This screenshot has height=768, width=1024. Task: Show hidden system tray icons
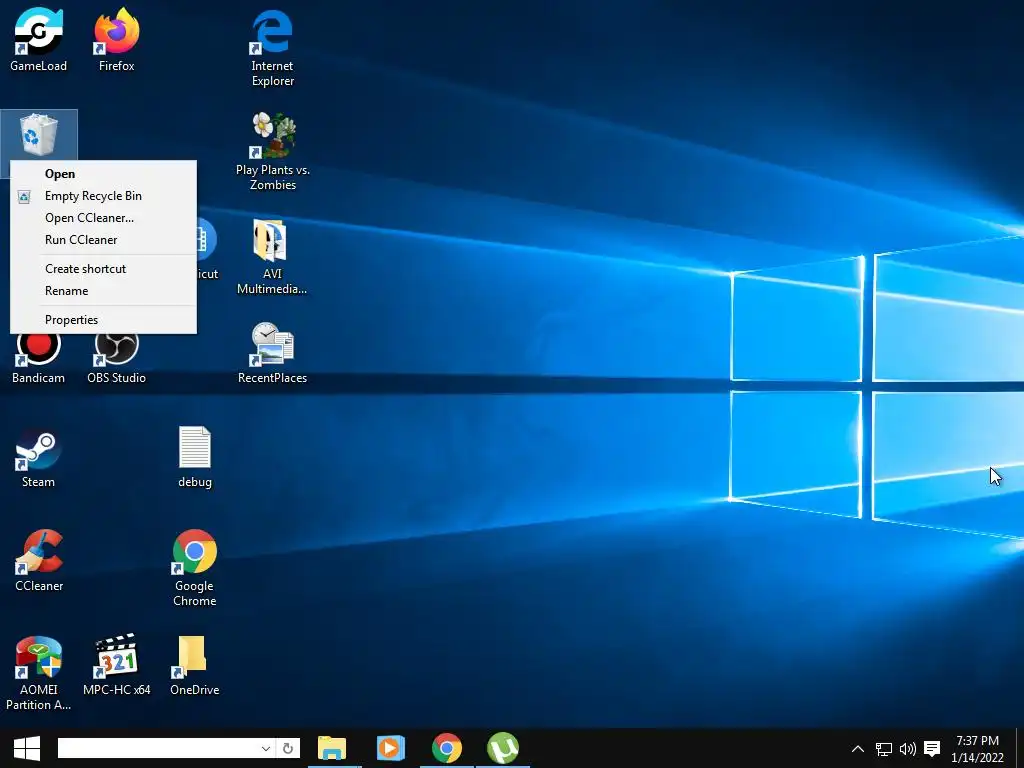click(x=858, y=749)
